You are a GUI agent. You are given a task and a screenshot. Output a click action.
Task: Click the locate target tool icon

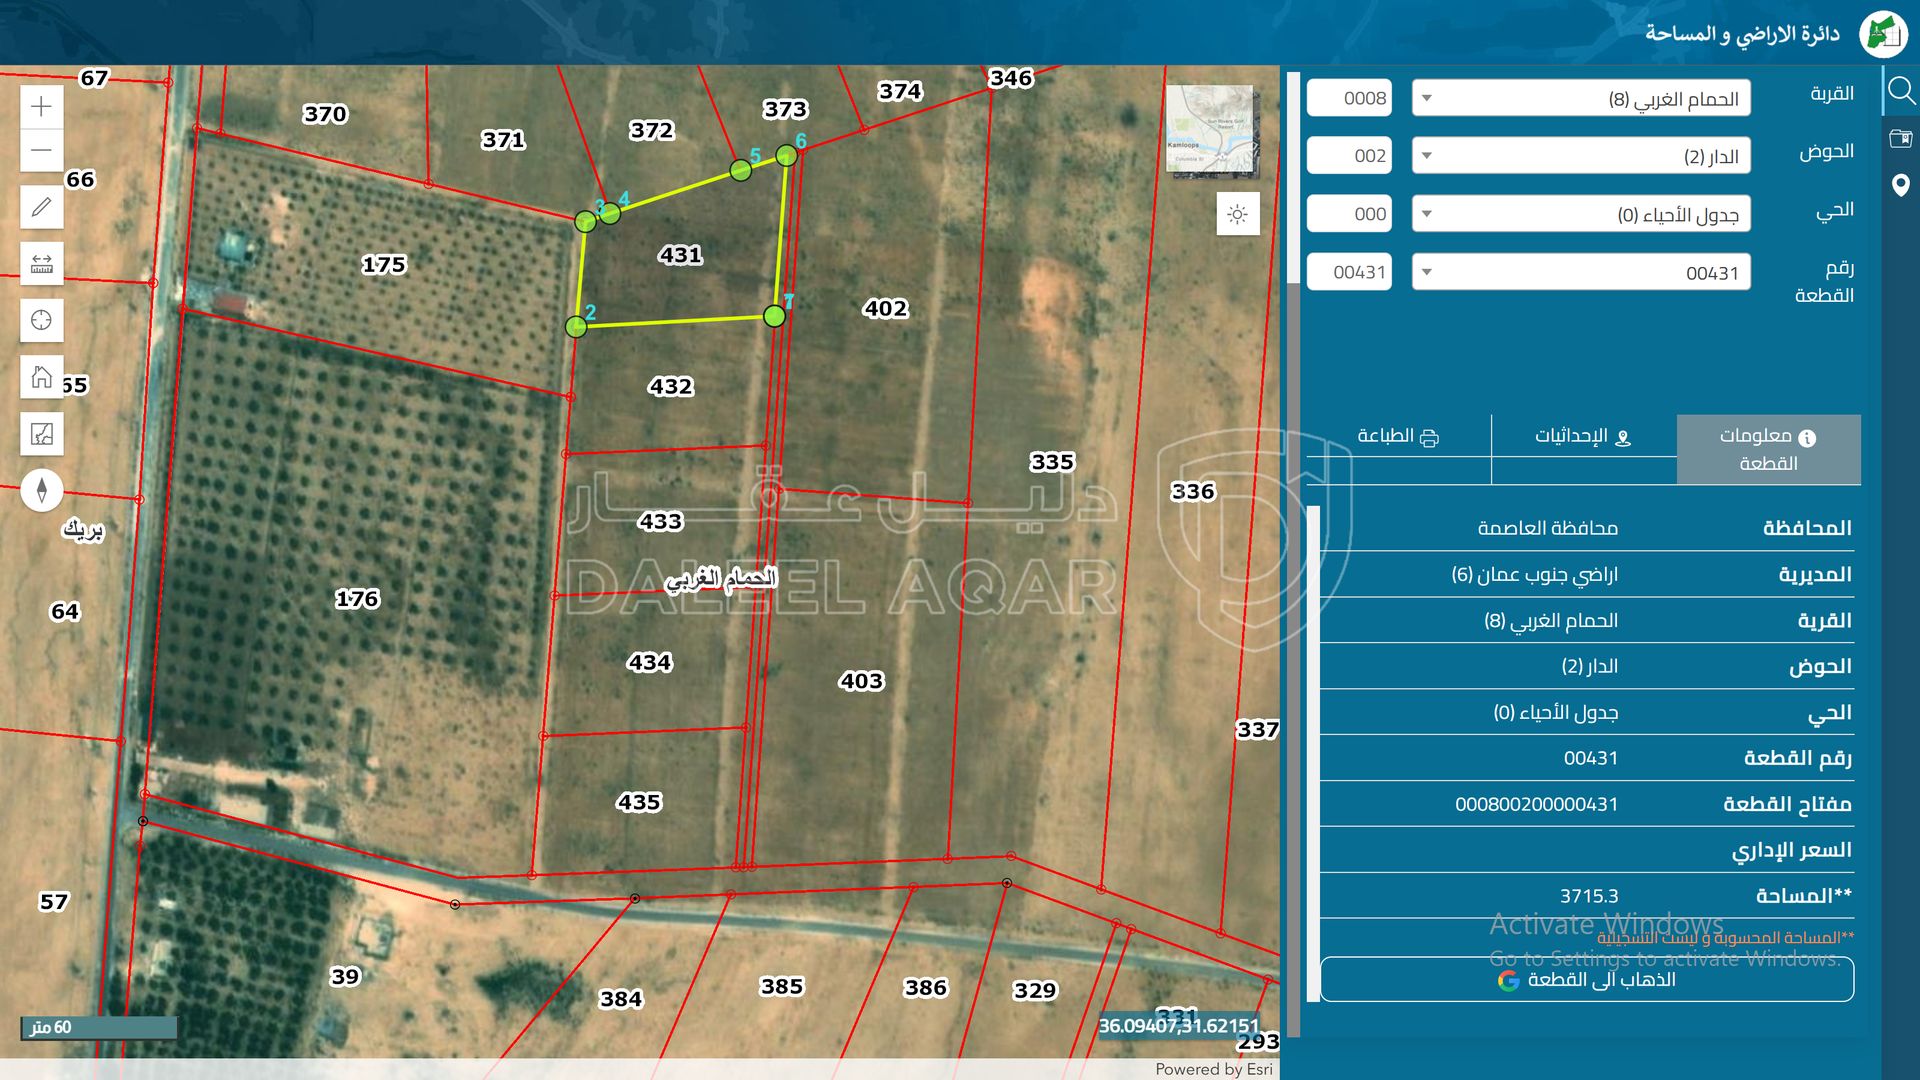pos(41,320)
